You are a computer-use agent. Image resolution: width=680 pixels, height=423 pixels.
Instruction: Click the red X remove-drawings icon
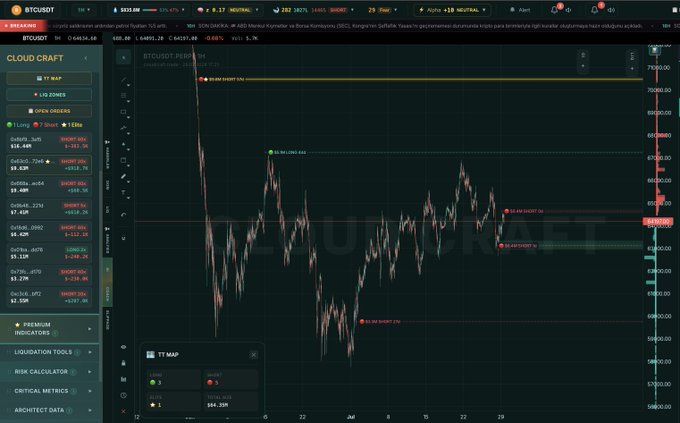pos(124,411)
